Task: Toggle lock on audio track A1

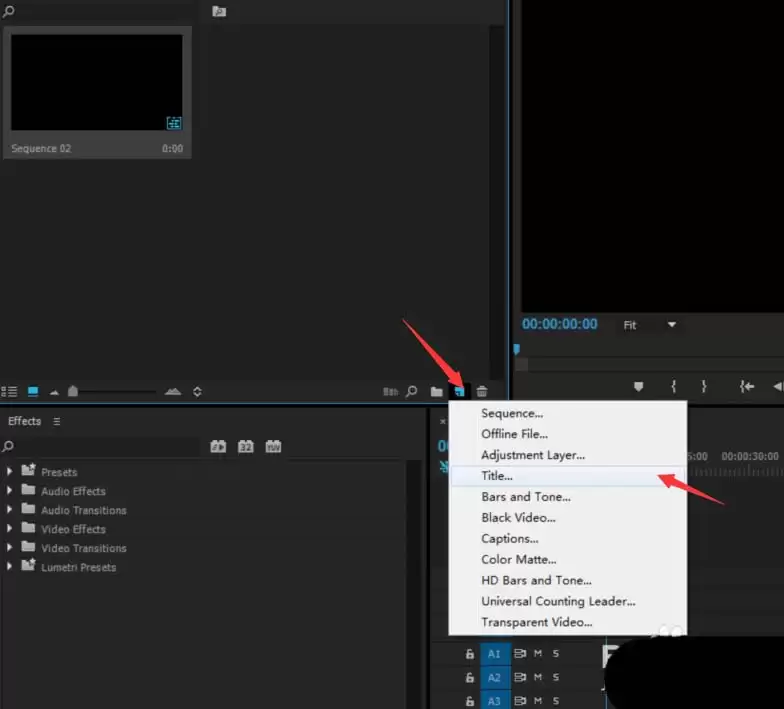Action: (x=469, y=654)
